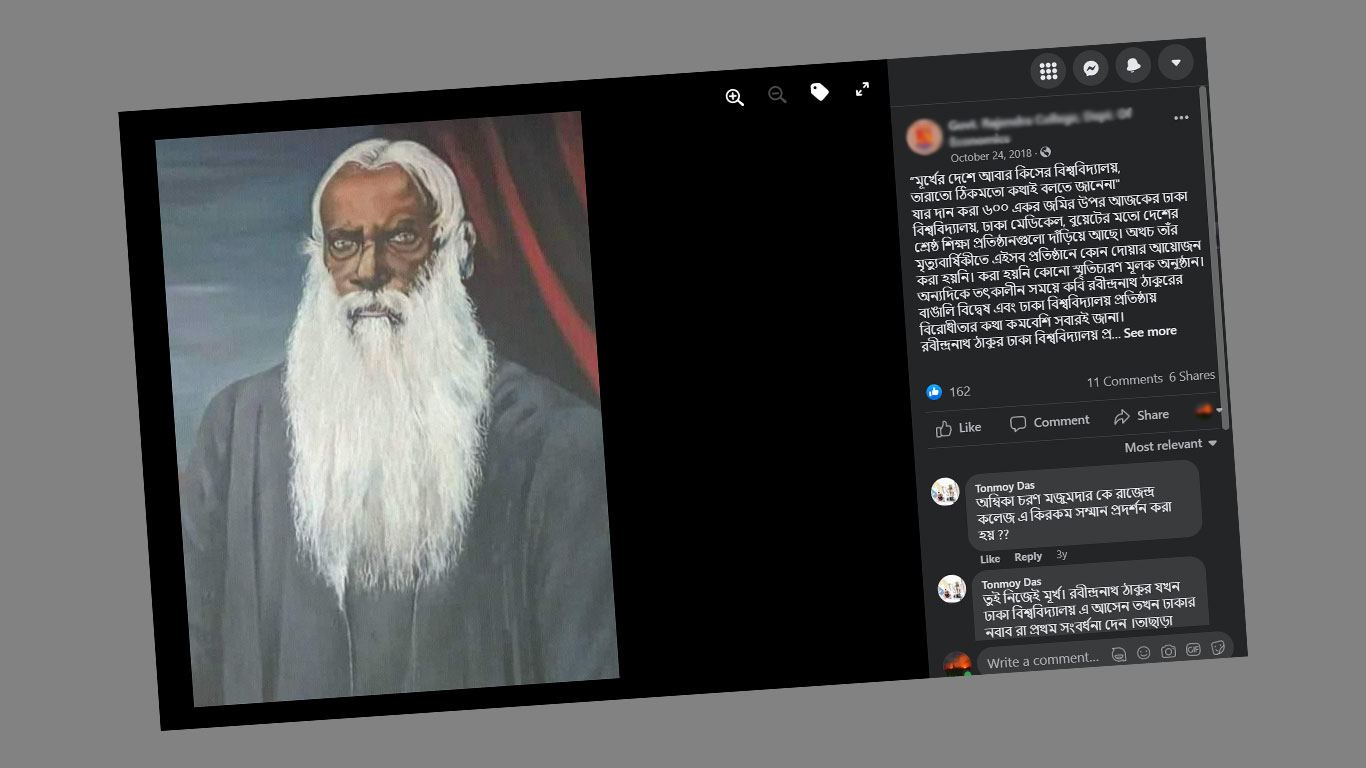Image resolution: width=1366 pixels, height=768 pixels.
Task: Click the zoom out magnifier icon
Action: click(x=777, y=95)
